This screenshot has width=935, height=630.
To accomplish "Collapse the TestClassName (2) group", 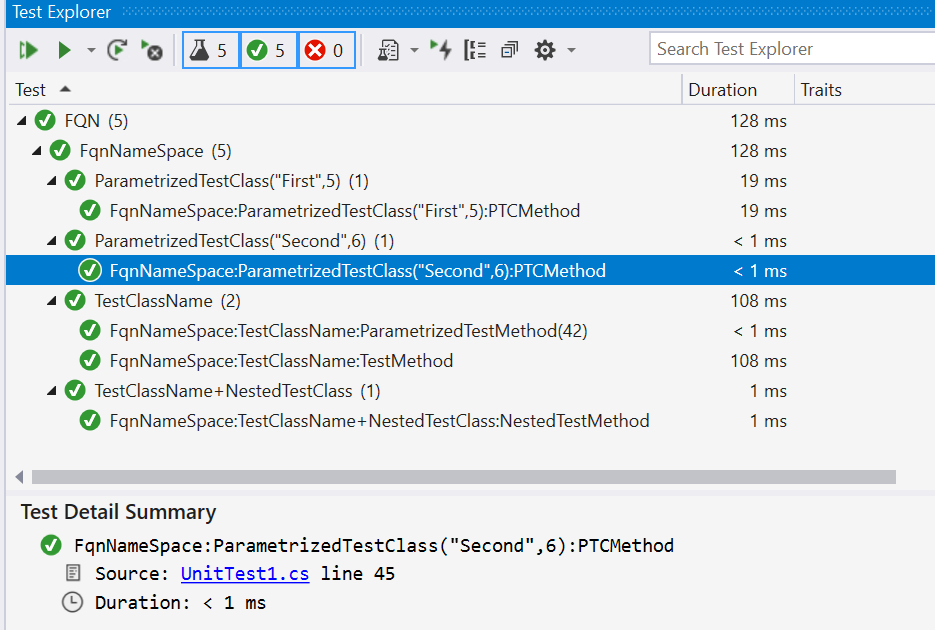I will click(x=52, y=301).
